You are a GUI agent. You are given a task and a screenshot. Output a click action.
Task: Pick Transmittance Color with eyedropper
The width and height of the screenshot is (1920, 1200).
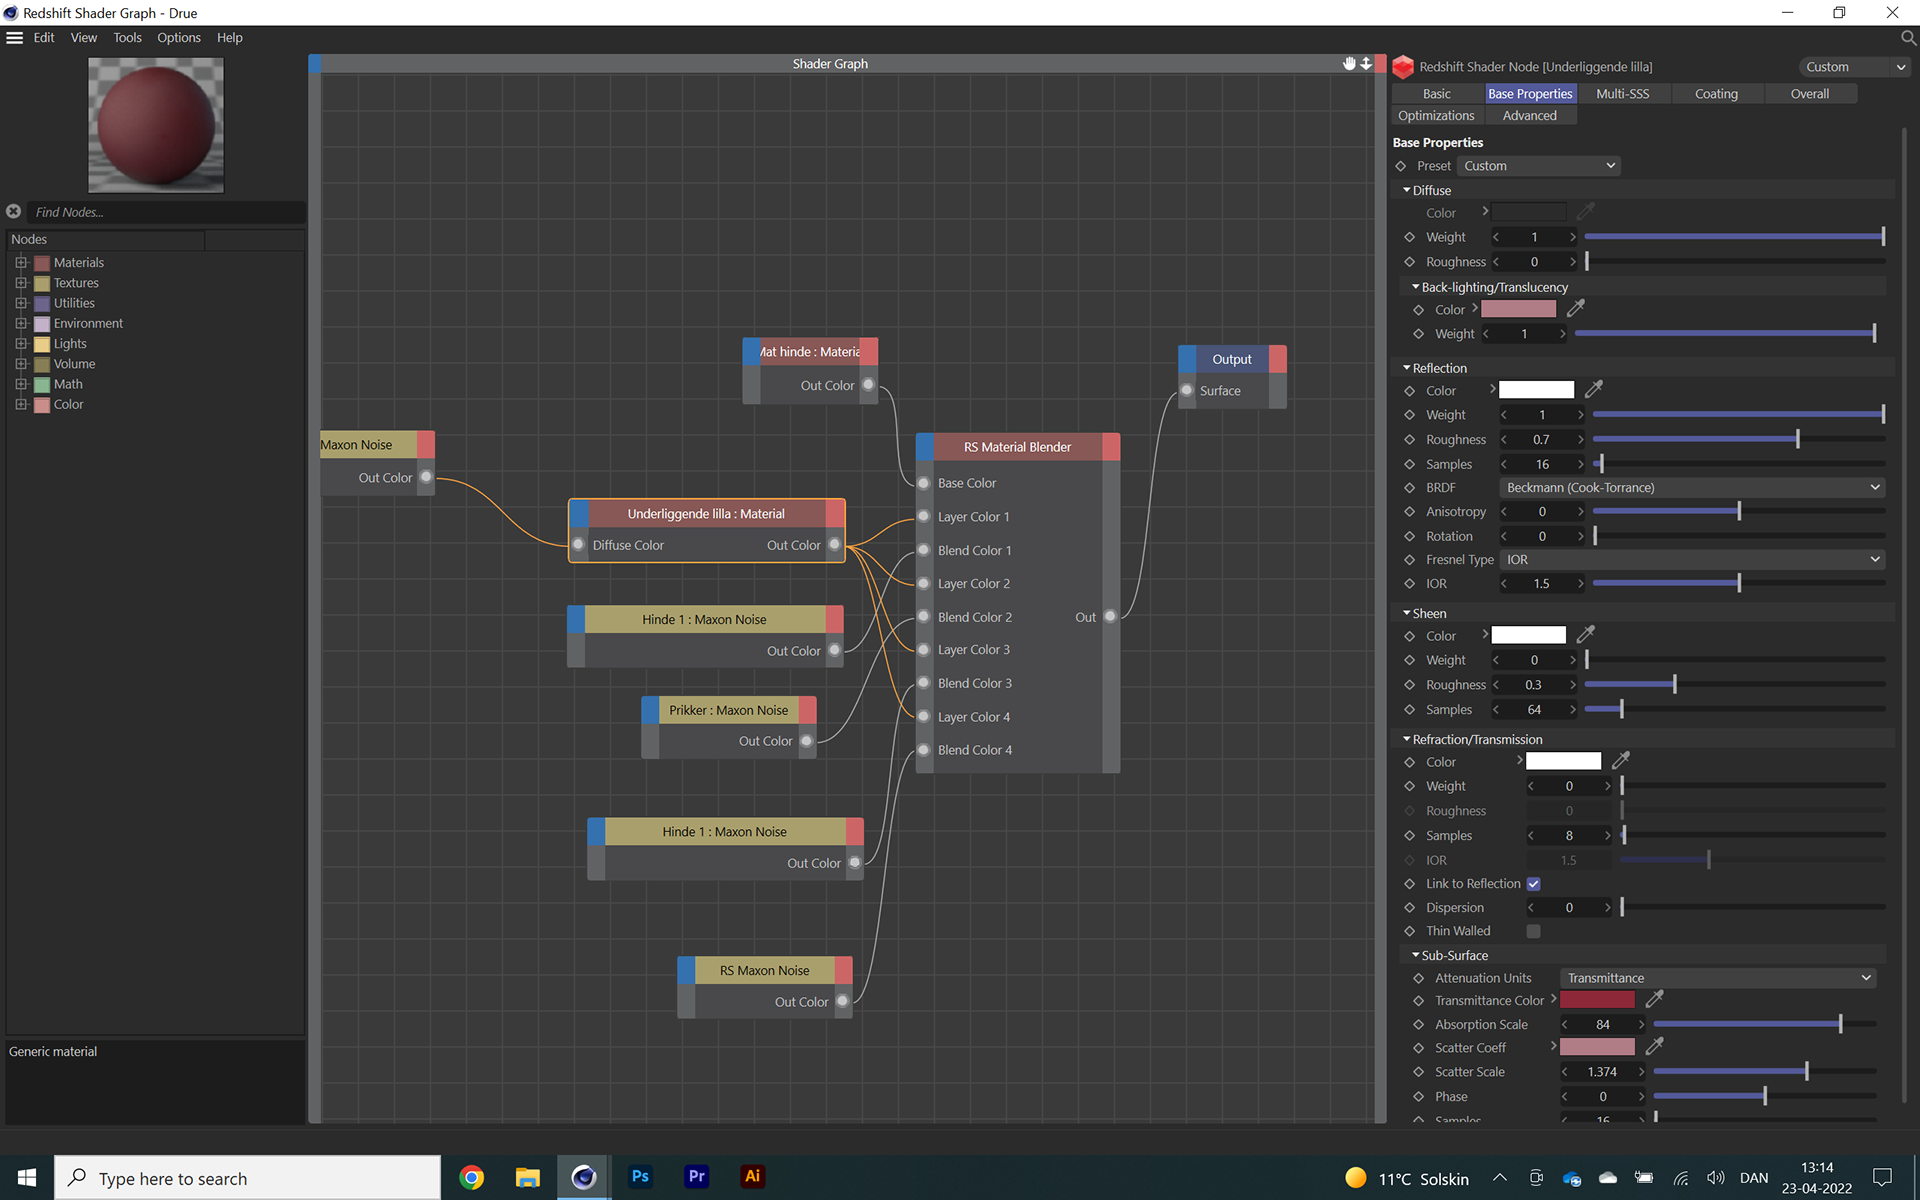tap(1655, 999)
